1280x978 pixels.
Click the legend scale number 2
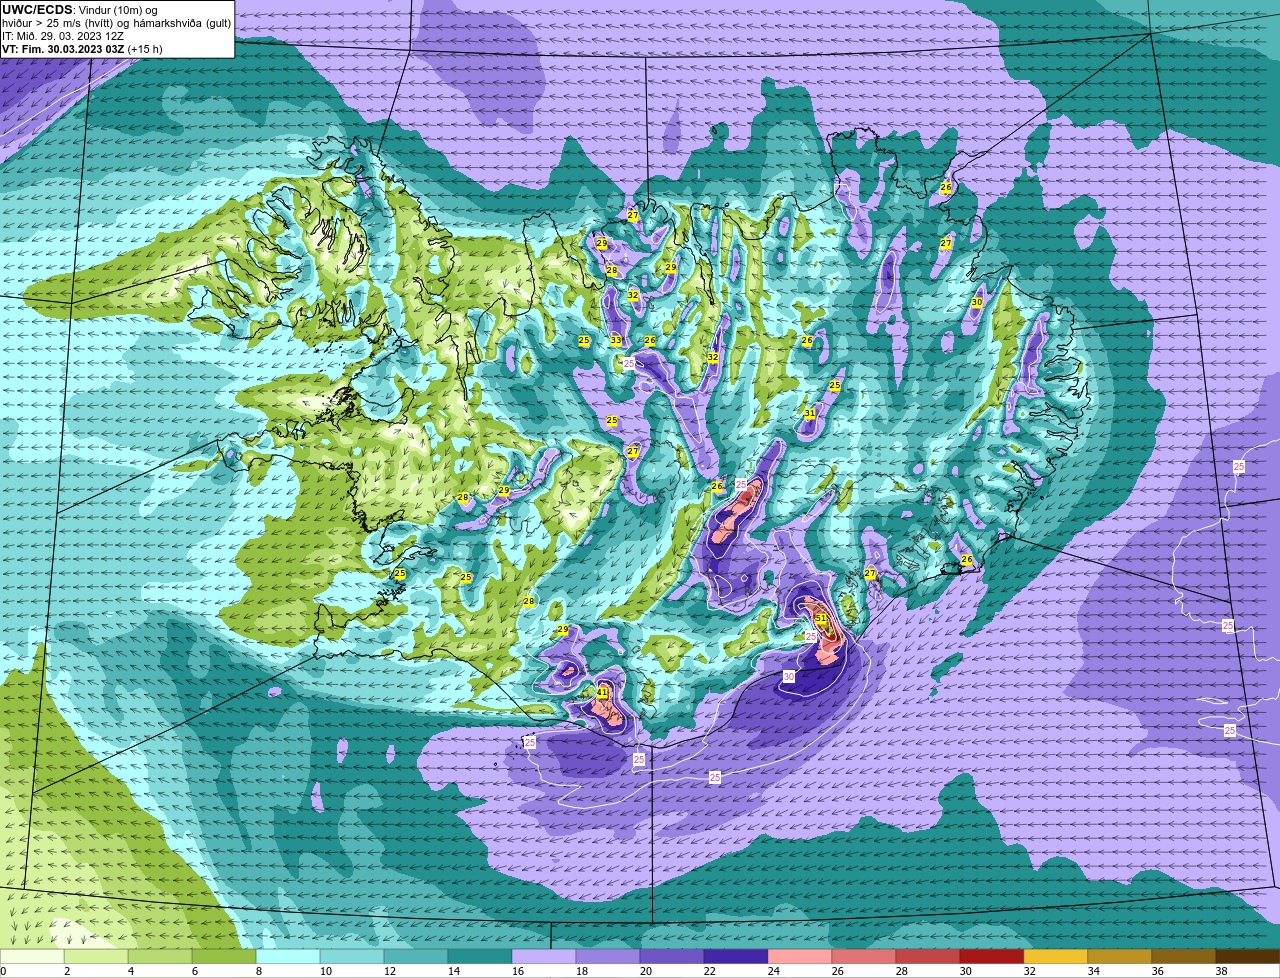tap(67, 971)
